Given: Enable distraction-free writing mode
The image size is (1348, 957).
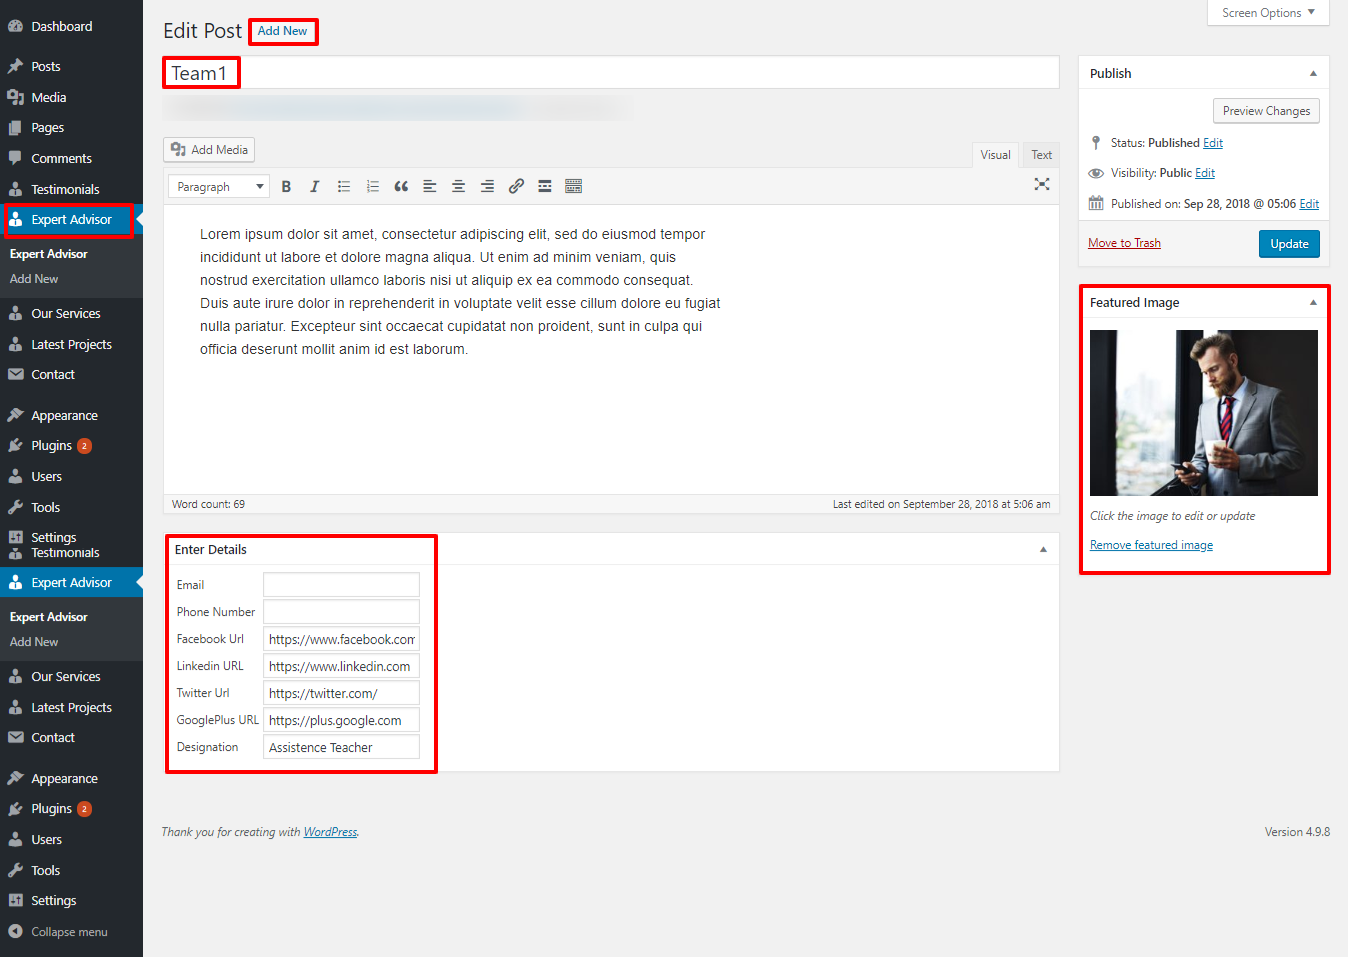Looking at the screenshot, I should point(1041,184).
